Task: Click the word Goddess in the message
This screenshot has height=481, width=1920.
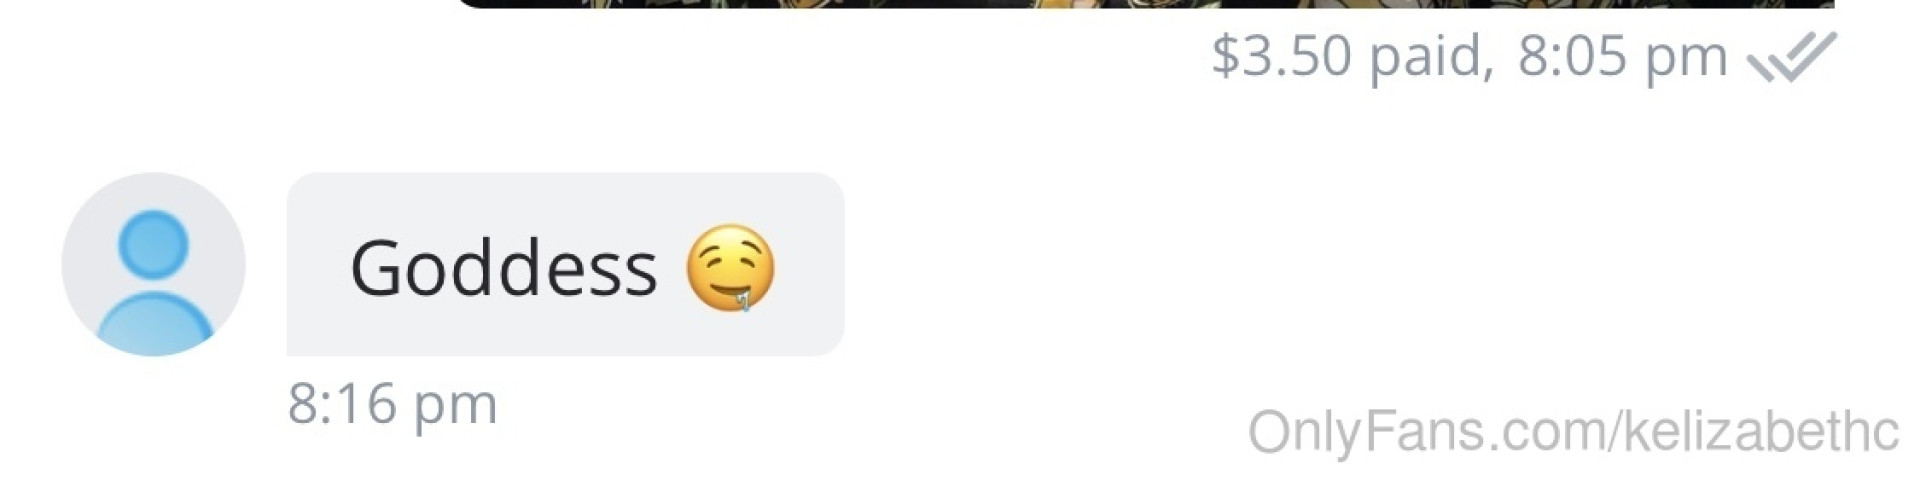Action: click(x=503, y=268)
